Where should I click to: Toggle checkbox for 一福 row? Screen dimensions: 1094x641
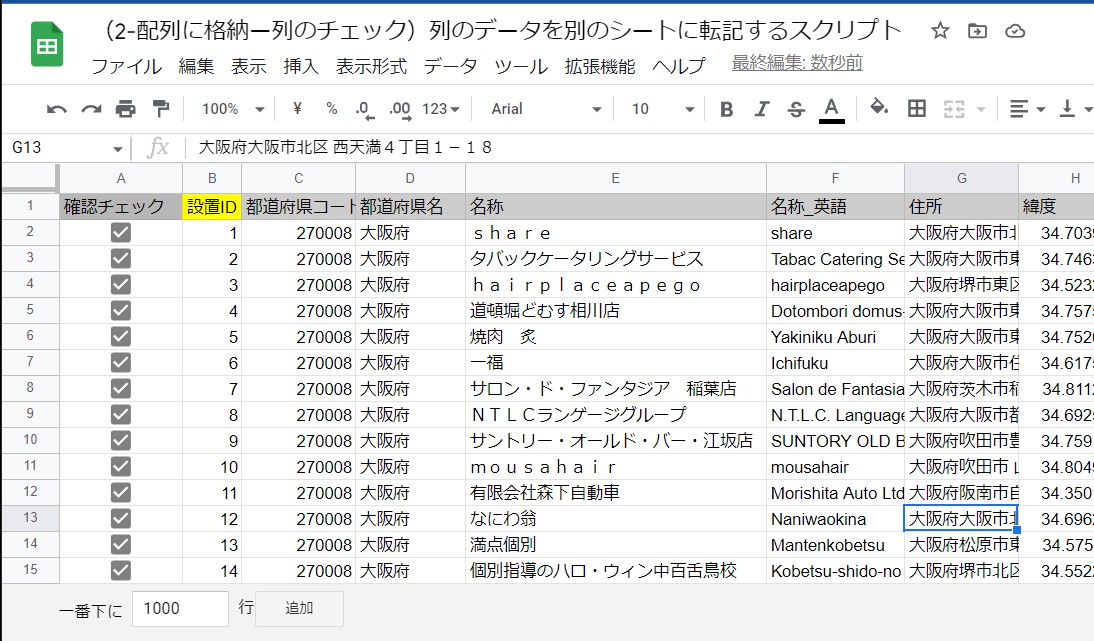(x=121, y=363)
